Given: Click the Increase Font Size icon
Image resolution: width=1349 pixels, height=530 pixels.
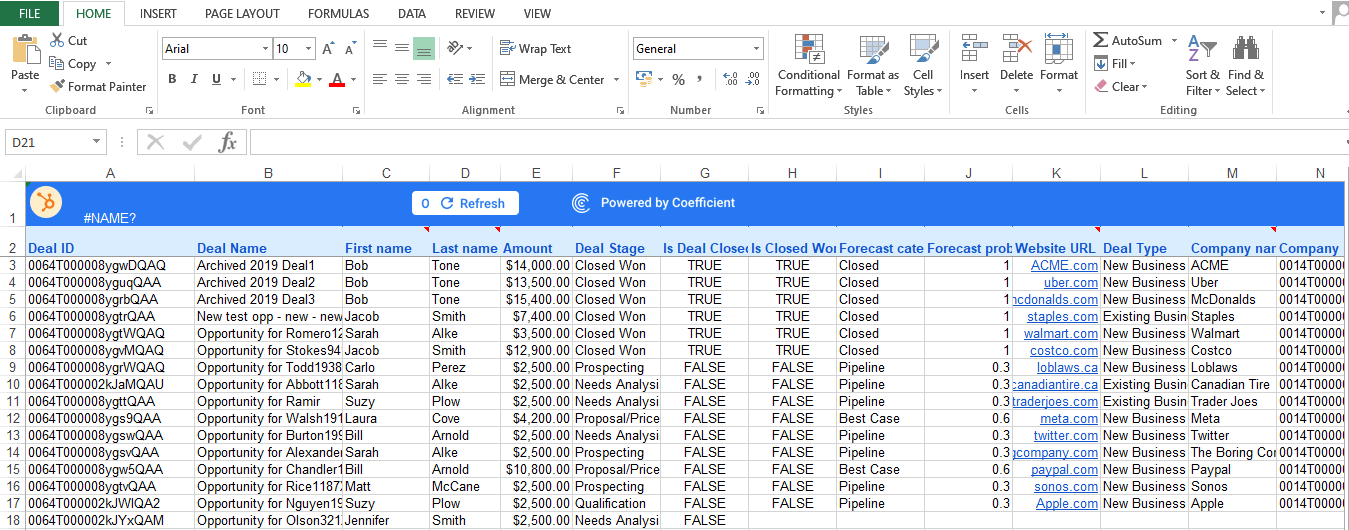Looking at the screenshot, I should [328, 49].
